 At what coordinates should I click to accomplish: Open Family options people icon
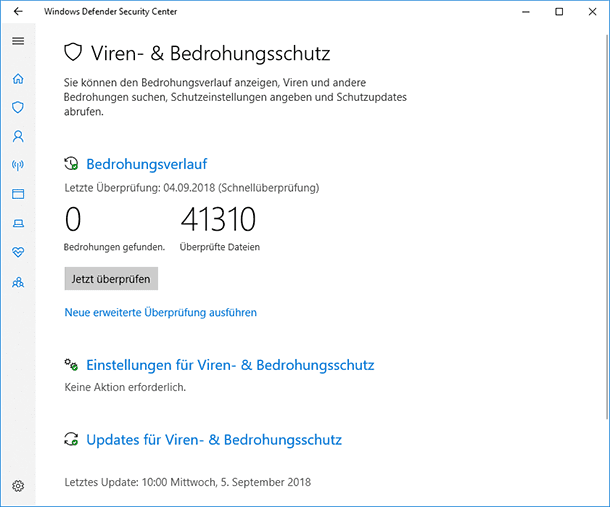tap(18, 282)
